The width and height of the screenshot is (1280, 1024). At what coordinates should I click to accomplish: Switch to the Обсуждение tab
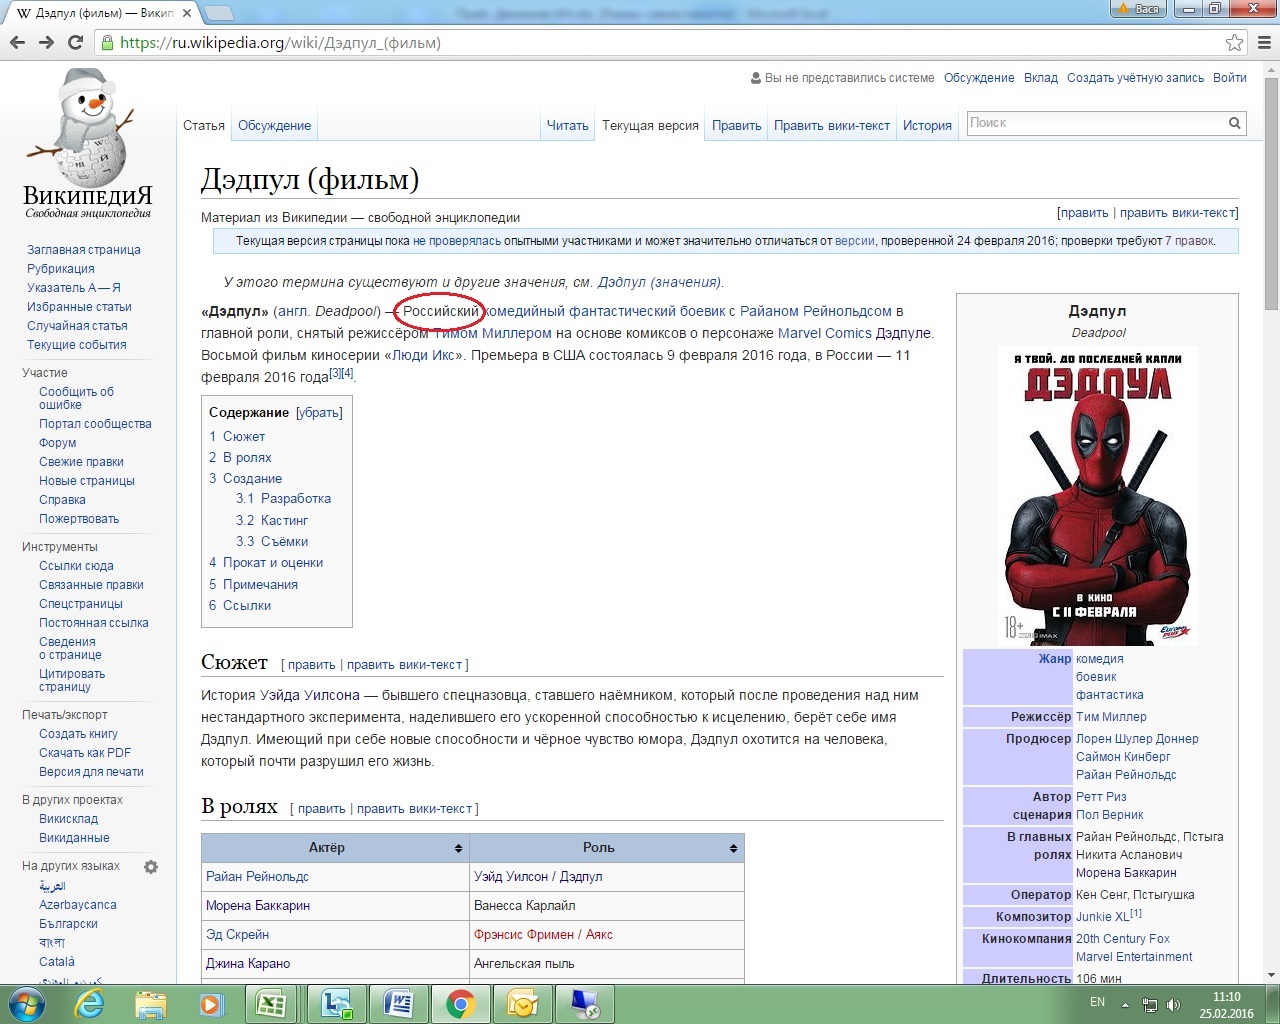click(x=274, y=126)
